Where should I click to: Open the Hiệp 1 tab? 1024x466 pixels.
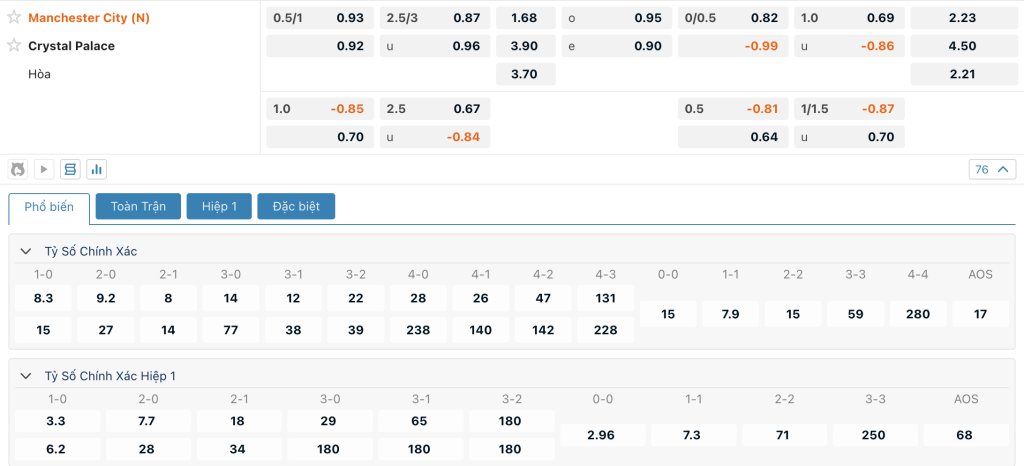[219, 206]
